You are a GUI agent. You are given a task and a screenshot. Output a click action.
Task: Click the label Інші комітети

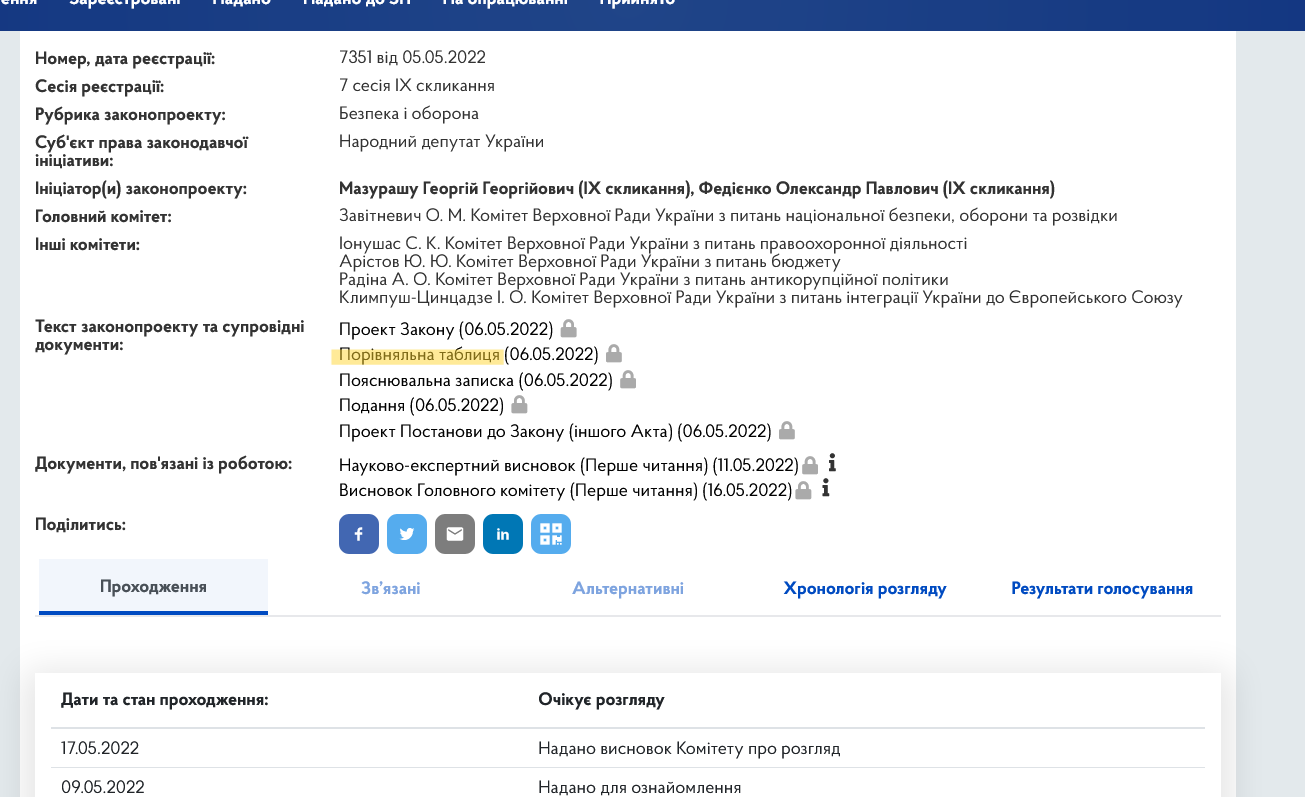coord(87,244)
